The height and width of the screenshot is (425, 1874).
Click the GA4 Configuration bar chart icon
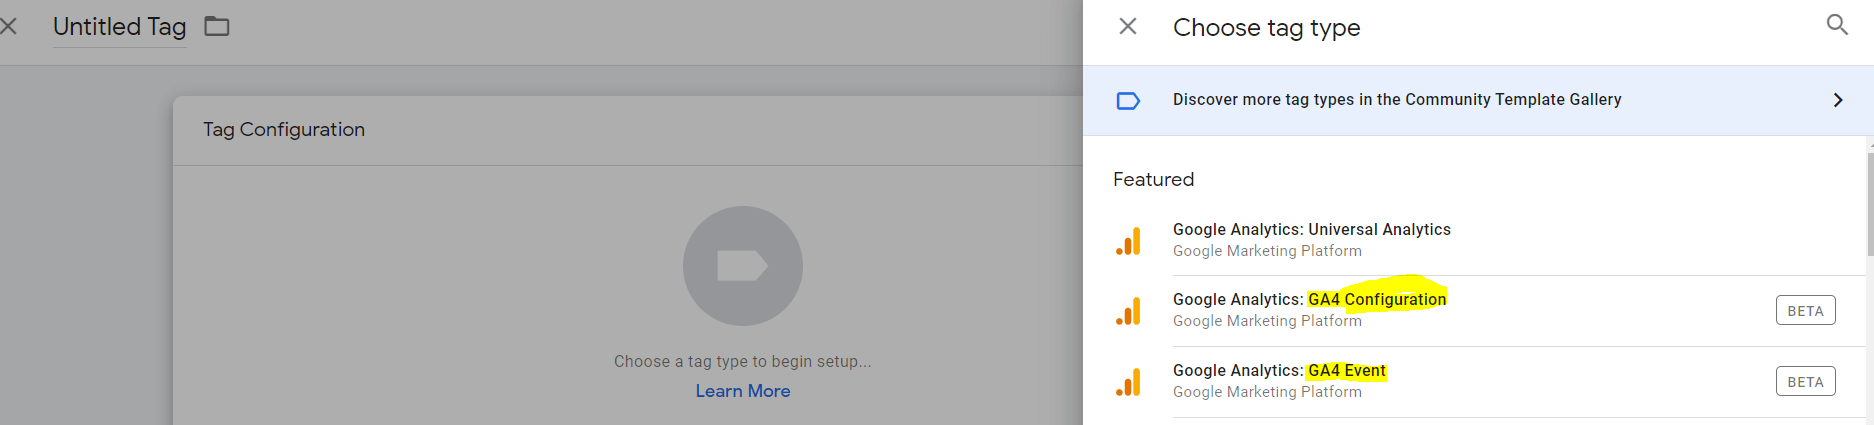point(1128,311)
